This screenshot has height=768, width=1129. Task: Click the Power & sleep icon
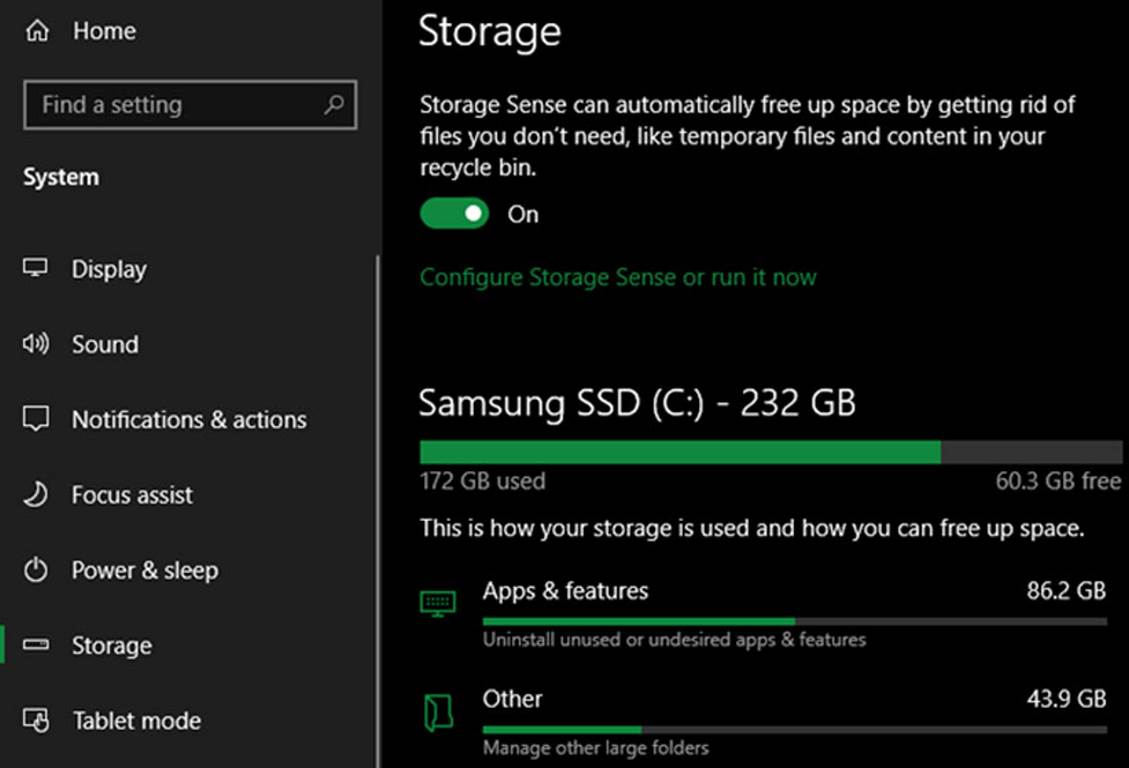[36, 571]
